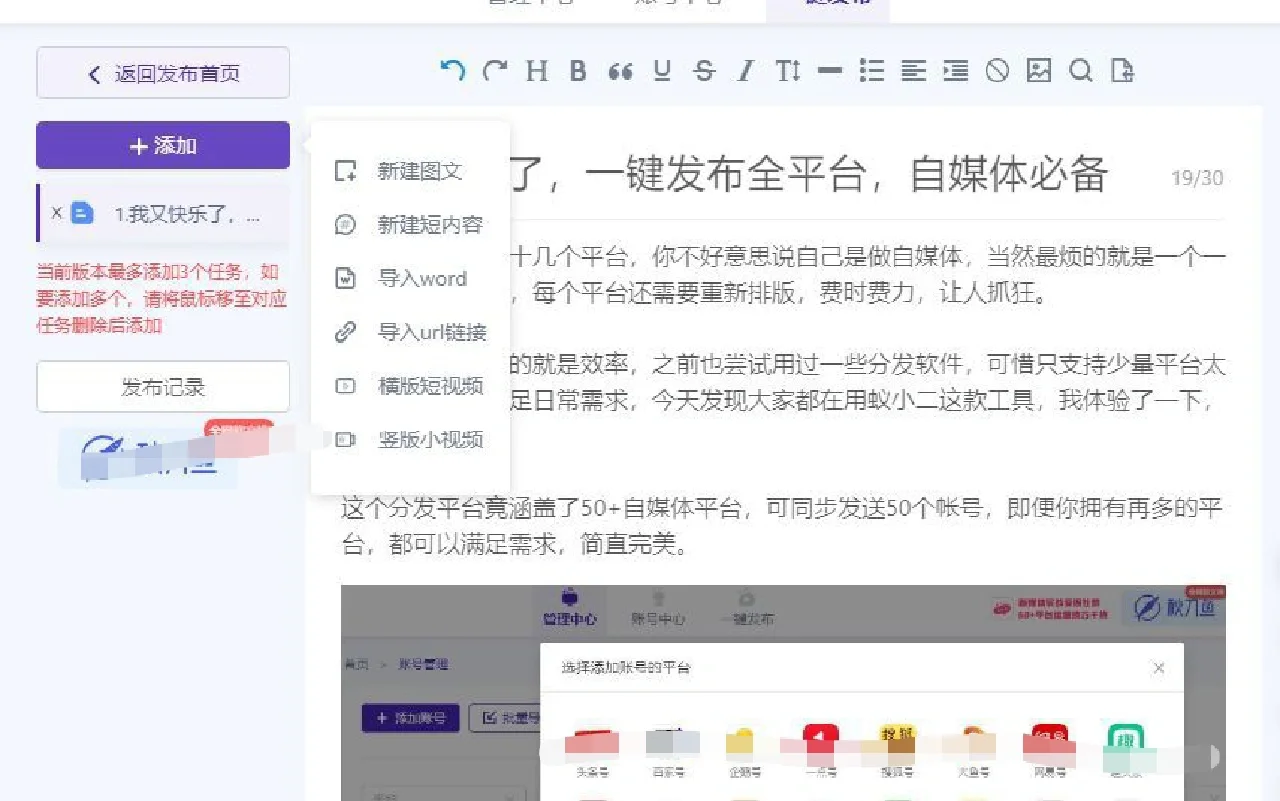The height and width of the screenshot is (801, 1280).
Task: Click the bulleted list icon
Action: [x=872, y=71]
